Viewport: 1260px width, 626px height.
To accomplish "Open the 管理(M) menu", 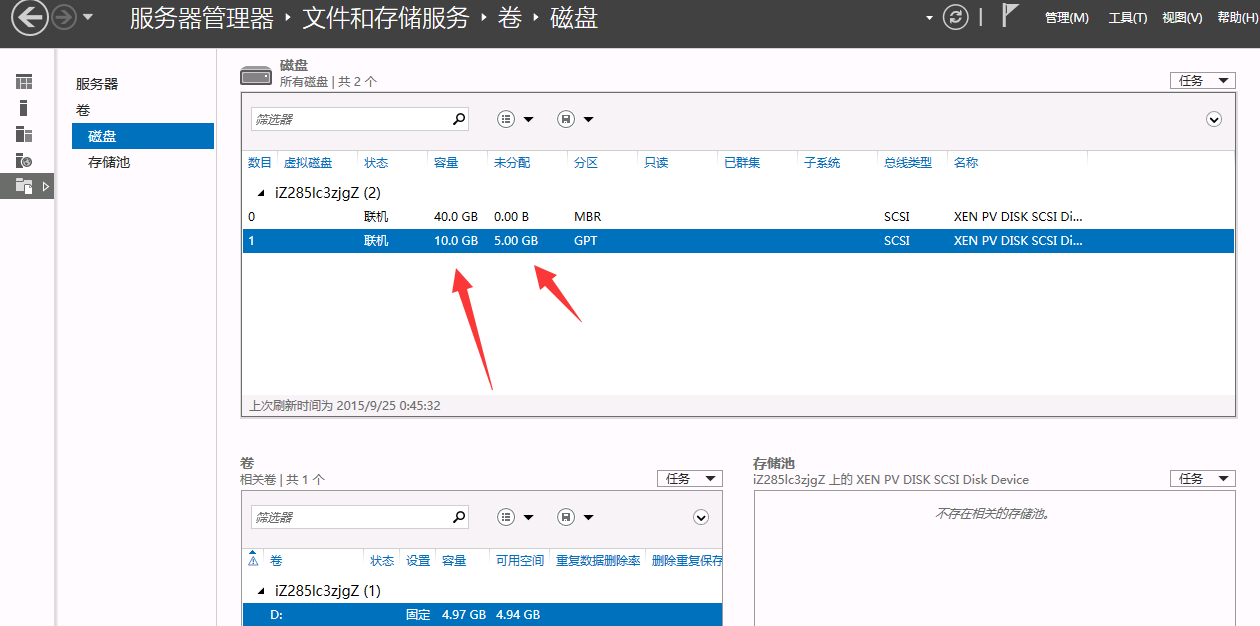I will (1066, 18).
